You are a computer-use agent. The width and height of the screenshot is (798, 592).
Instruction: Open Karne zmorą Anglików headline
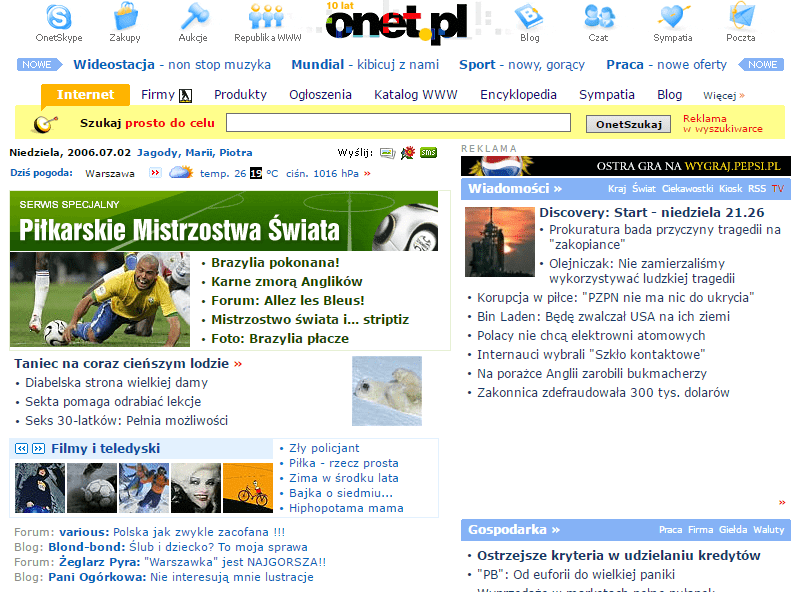(287, 281)
